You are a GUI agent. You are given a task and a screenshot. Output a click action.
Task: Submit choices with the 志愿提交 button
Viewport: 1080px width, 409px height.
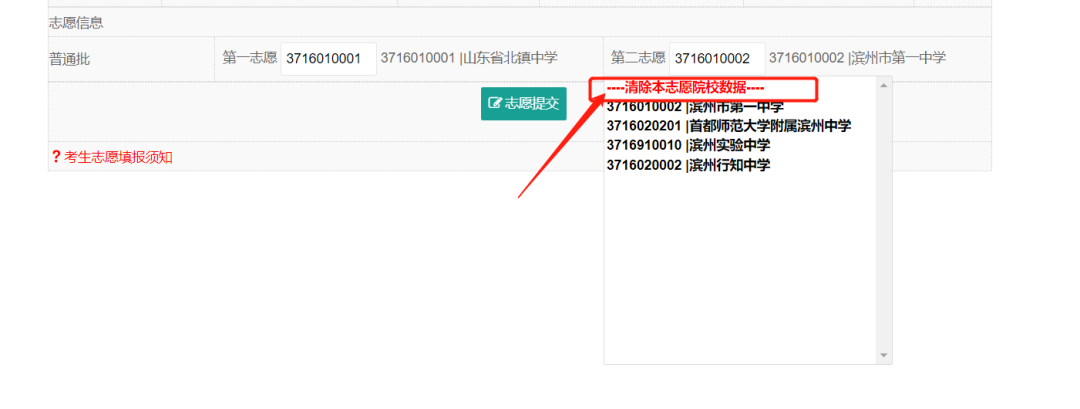[523, 103]
